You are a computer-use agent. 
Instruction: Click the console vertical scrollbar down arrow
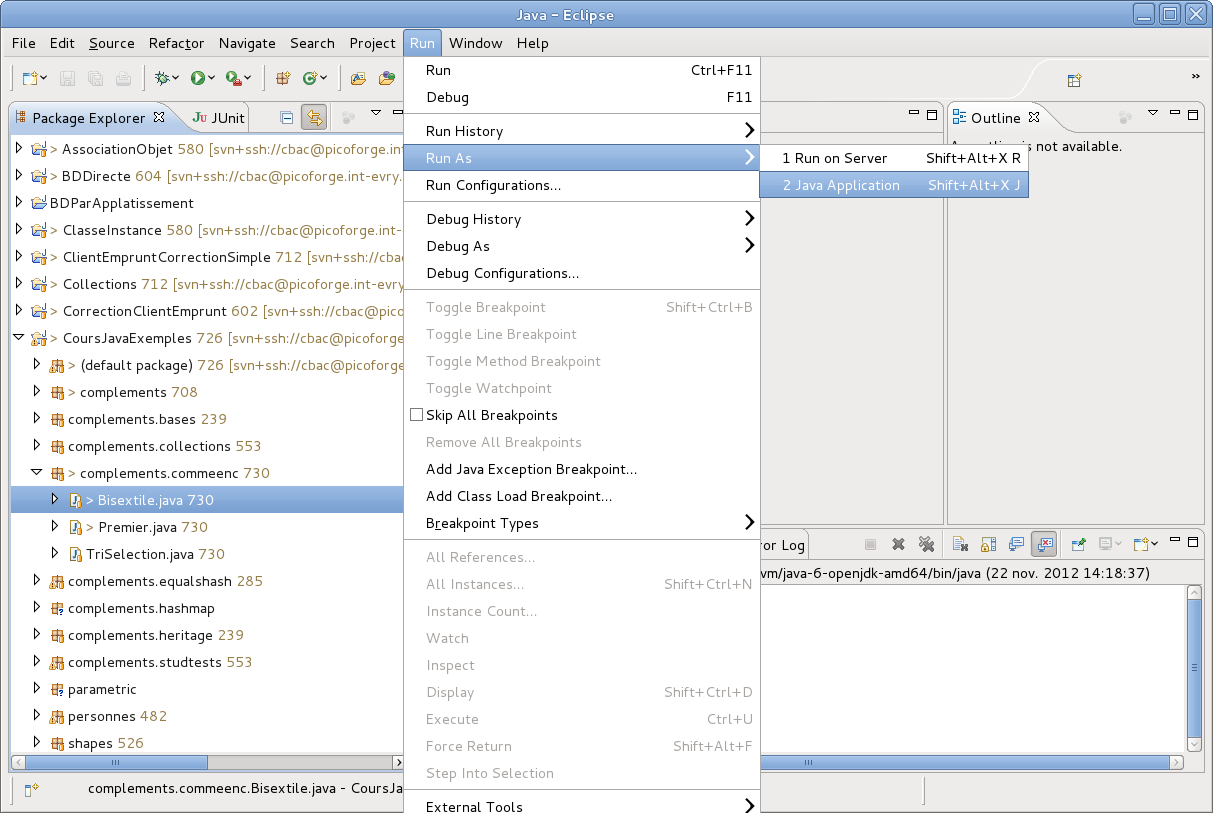[1194, 744]
